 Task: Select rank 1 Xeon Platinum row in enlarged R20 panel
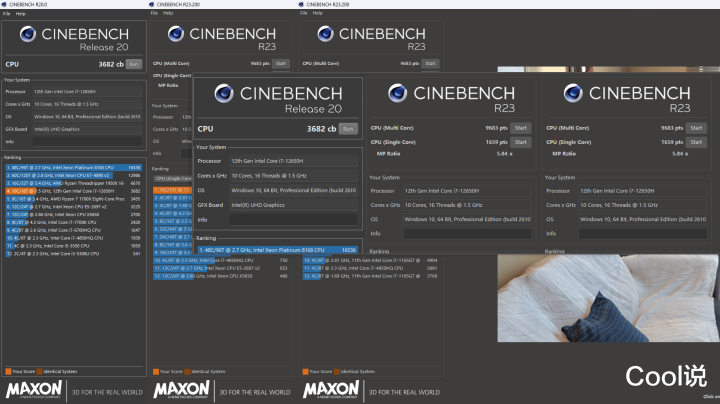coord(277,250)
